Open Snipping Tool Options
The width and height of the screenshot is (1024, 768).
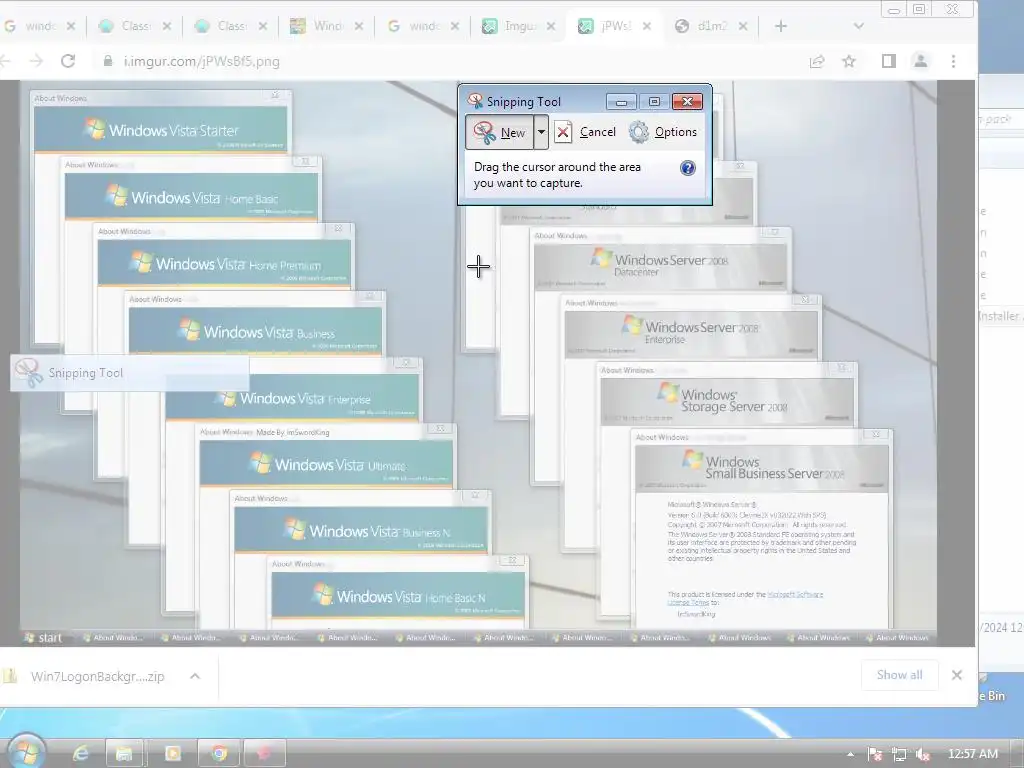click(663, 132)
